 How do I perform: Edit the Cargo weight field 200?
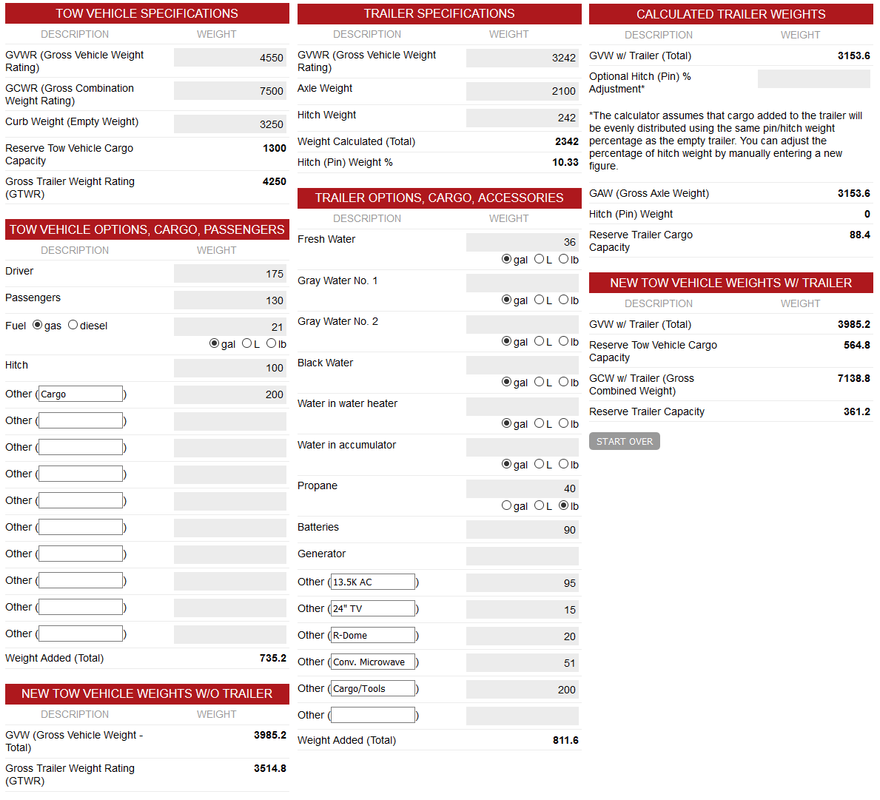tap(230, 396)
